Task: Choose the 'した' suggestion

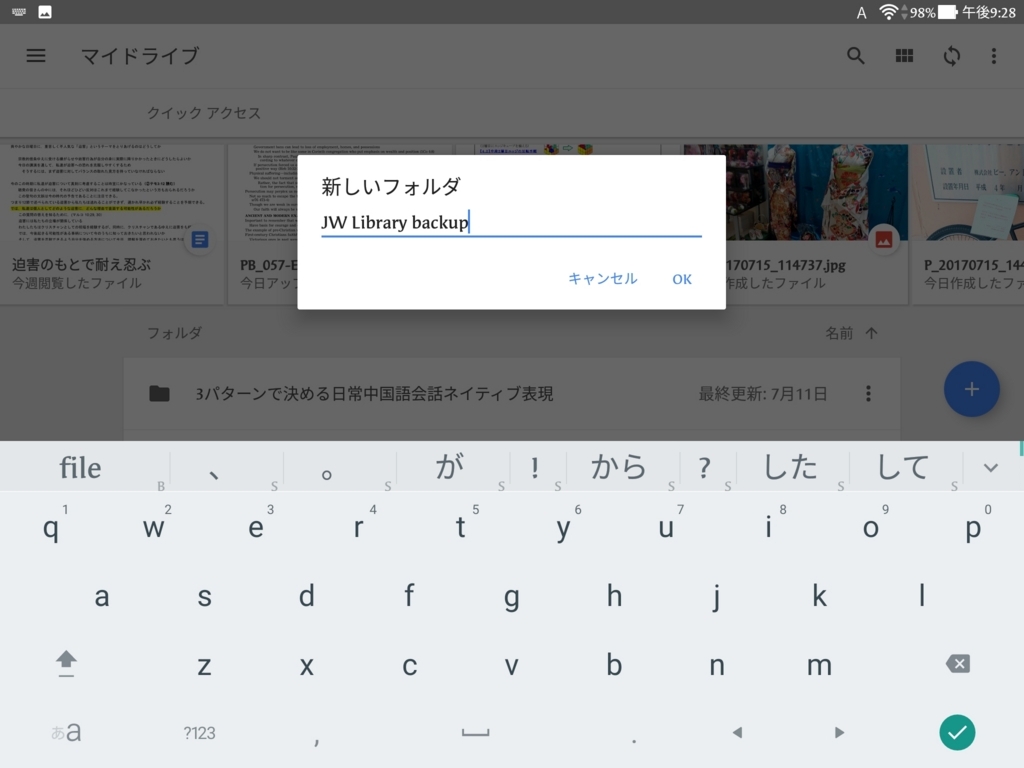Action: tap(790, 467)
